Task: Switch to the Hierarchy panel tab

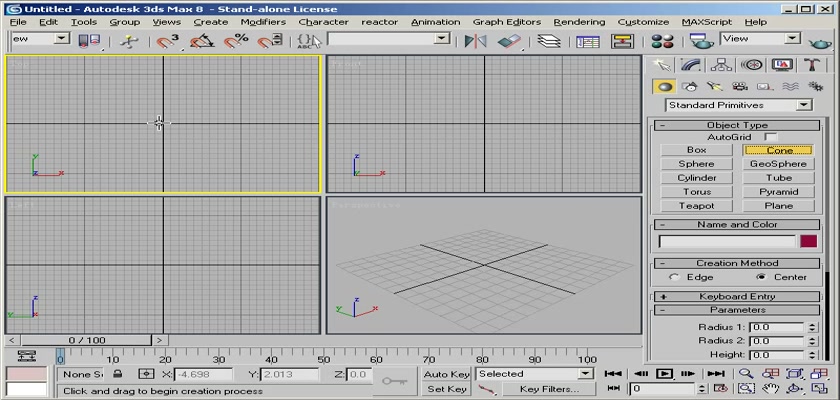Action: click(x=722, y=65)
